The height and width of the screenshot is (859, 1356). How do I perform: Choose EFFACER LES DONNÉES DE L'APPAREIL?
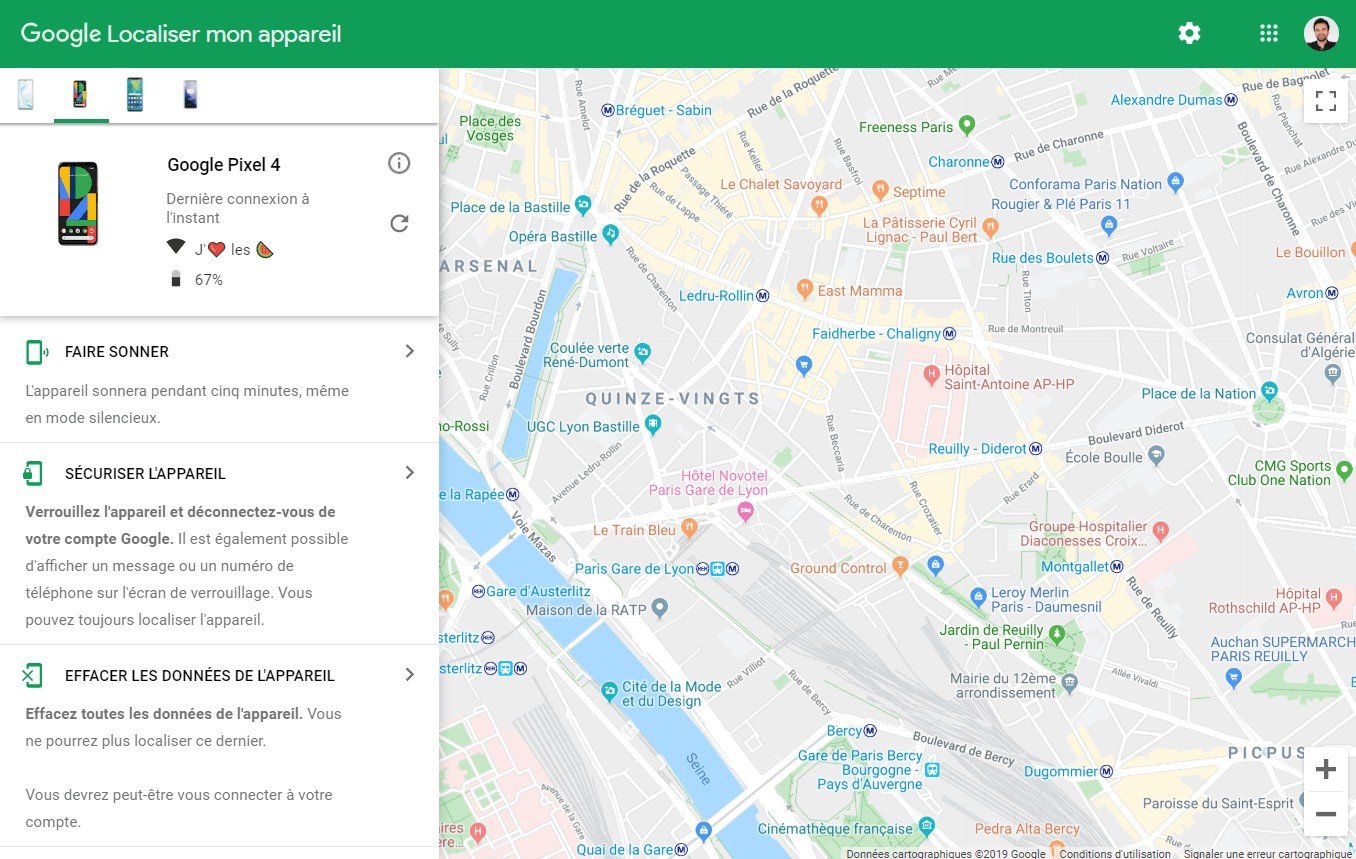click(x=200, y=676)
